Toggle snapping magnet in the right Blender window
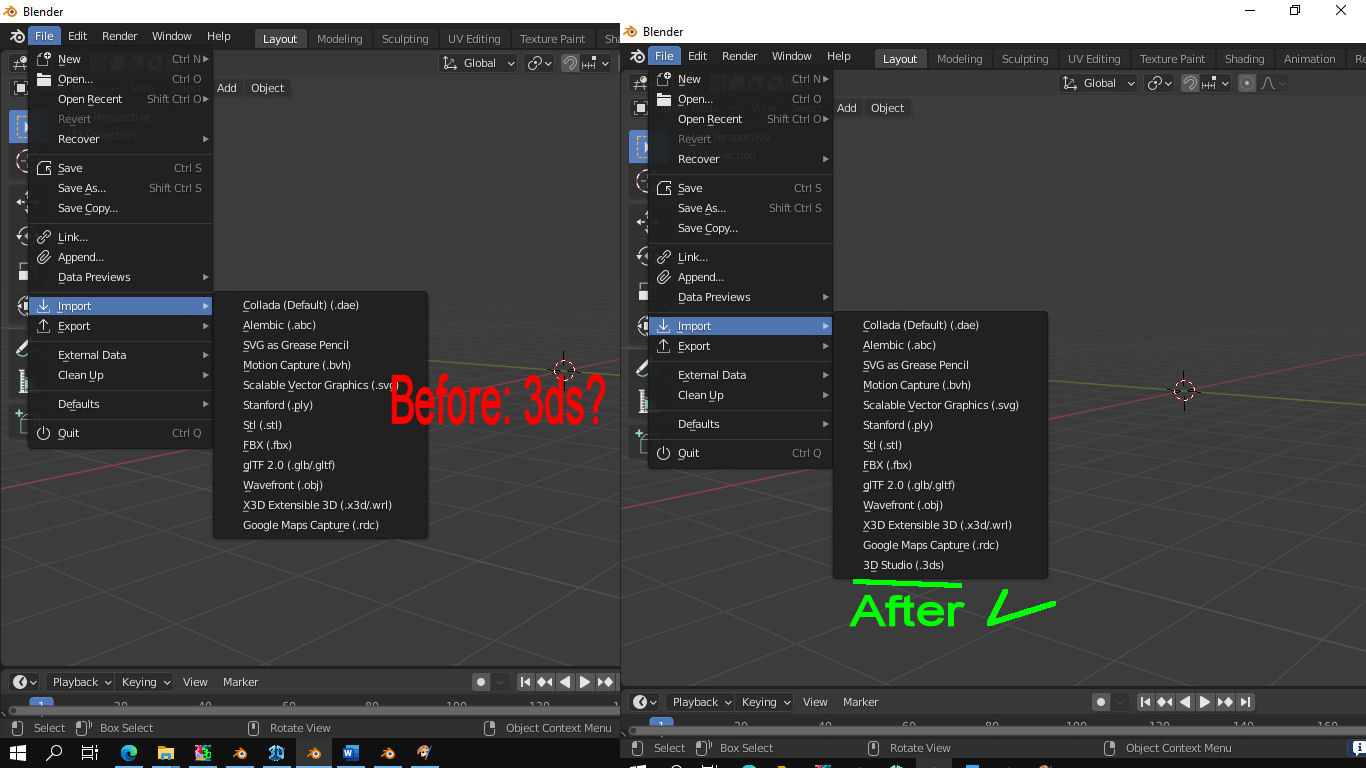This screenshot has width=1366, height=768. click(1190, 83)
